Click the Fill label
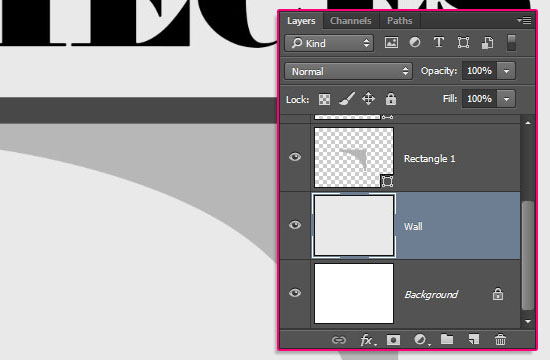550x360 pixels. [x=450, y=99]
